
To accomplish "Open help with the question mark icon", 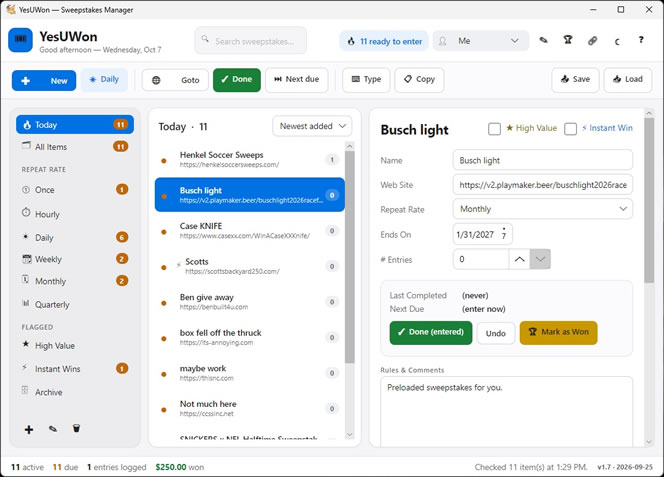I will (x=641, y=40).
